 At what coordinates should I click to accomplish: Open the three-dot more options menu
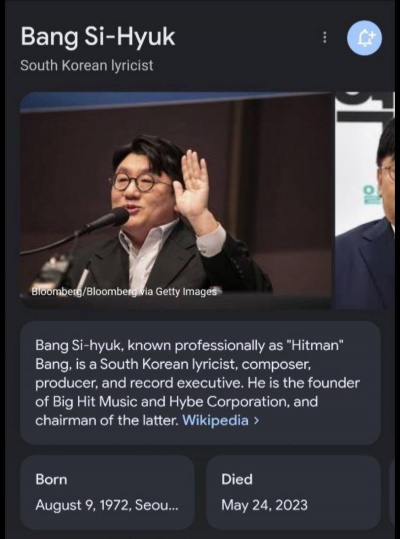(324, 38)
